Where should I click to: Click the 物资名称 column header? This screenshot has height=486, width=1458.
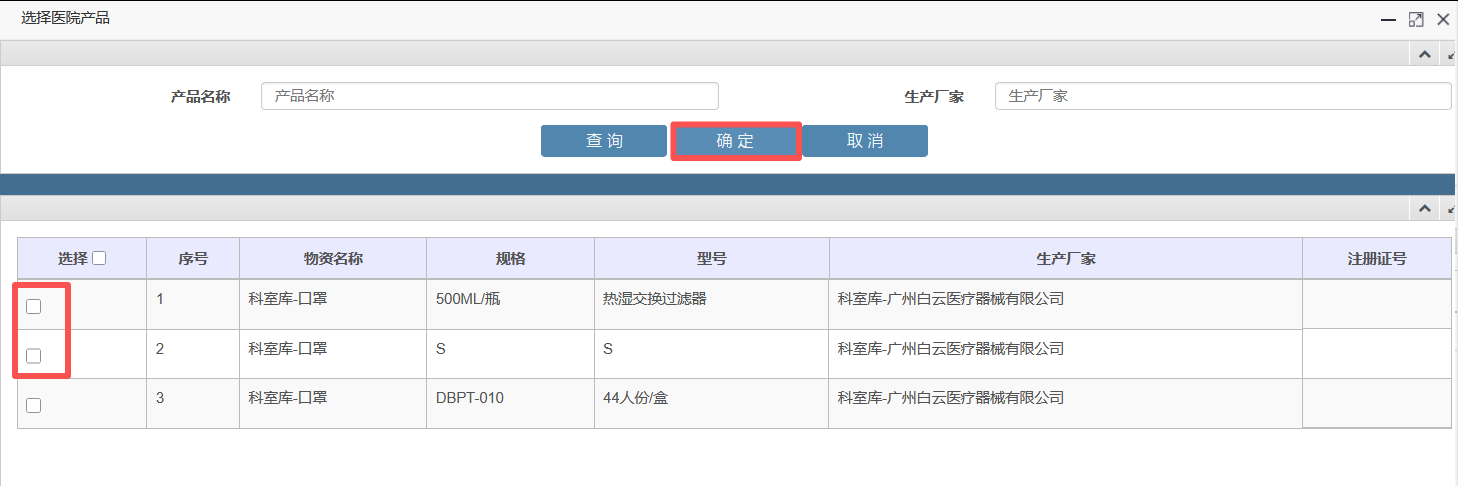coord(333,258)
